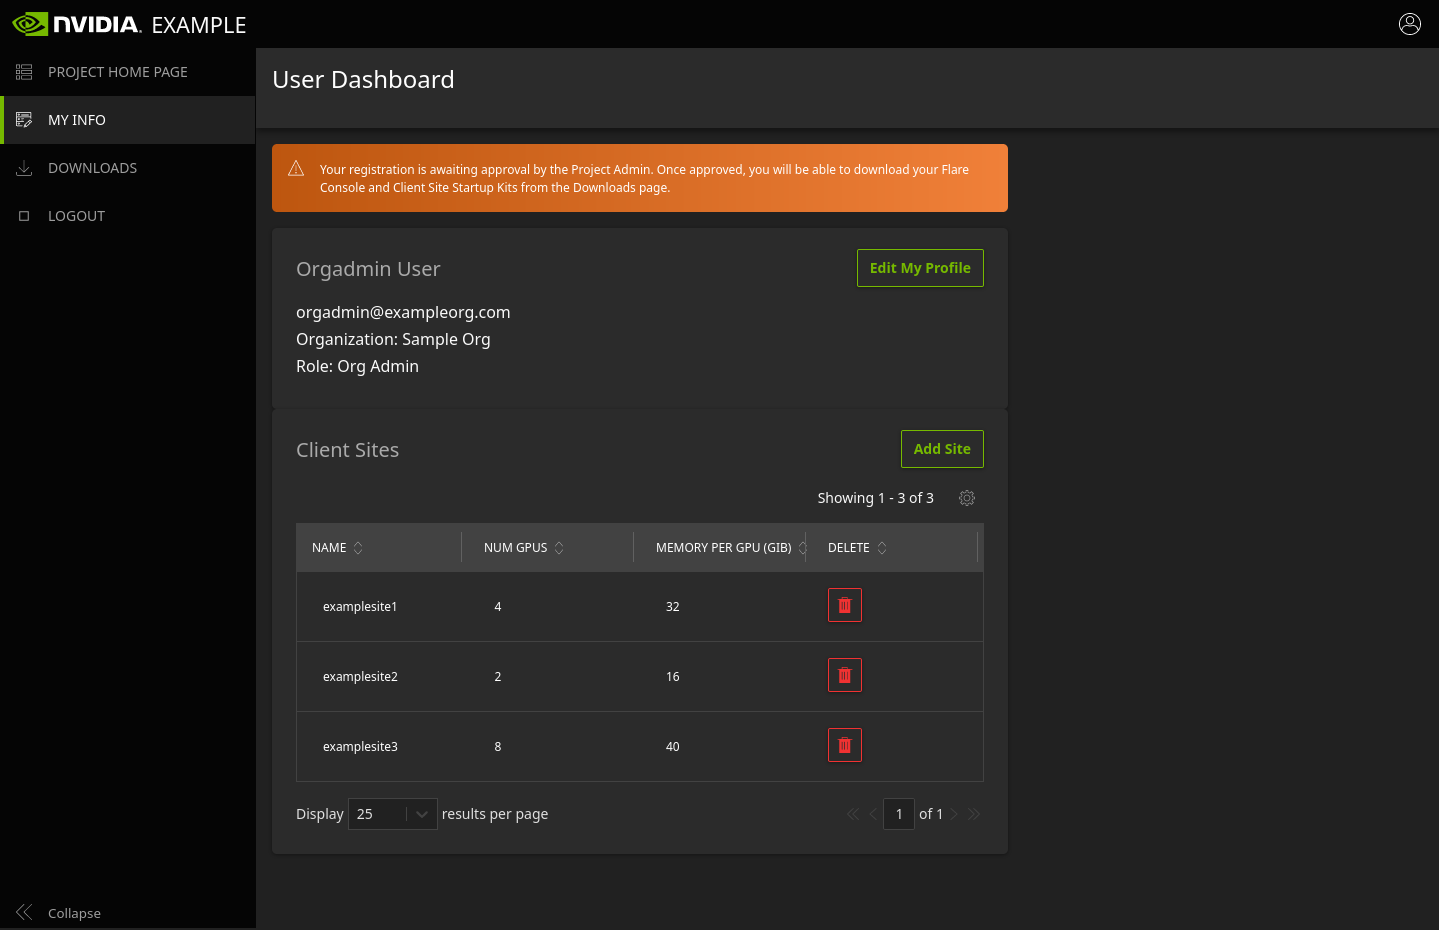Click the Downloads arrow icon

tap(24, 168)
